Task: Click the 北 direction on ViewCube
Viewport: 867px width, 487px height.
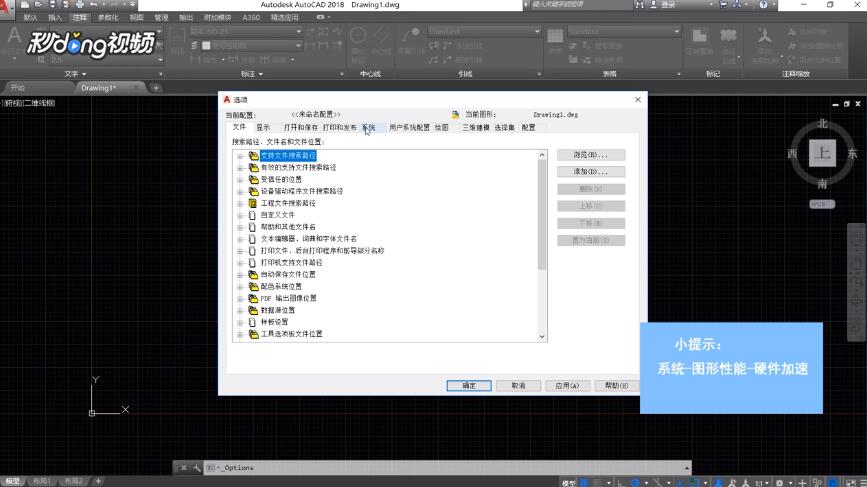Action: pyautogui.click(x=822, y=123)
